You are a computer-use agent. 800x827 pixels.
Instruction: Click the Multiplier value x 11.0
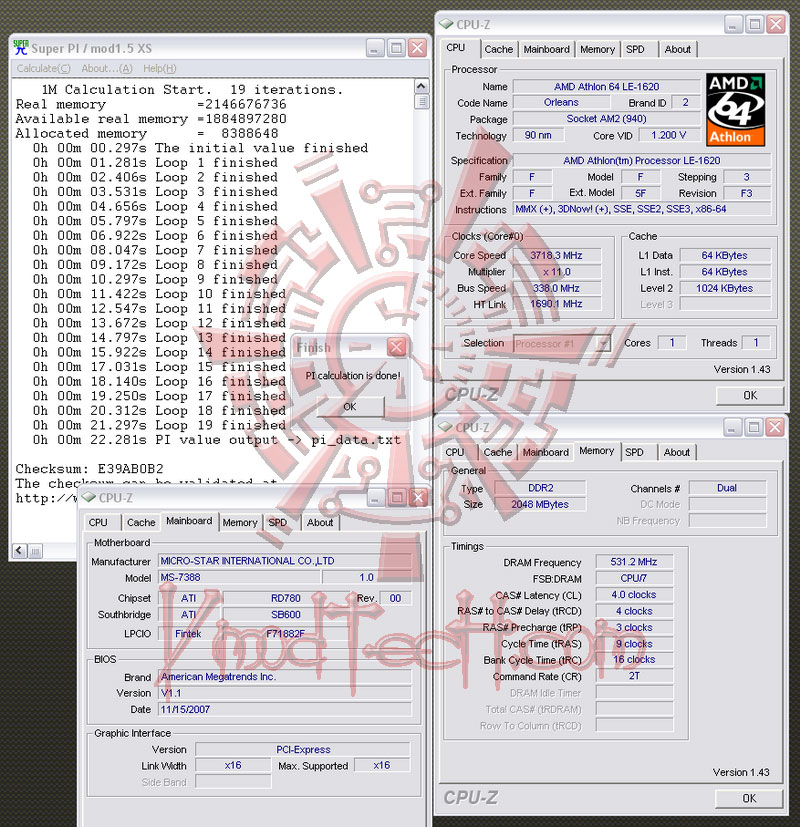coord(556,272)
